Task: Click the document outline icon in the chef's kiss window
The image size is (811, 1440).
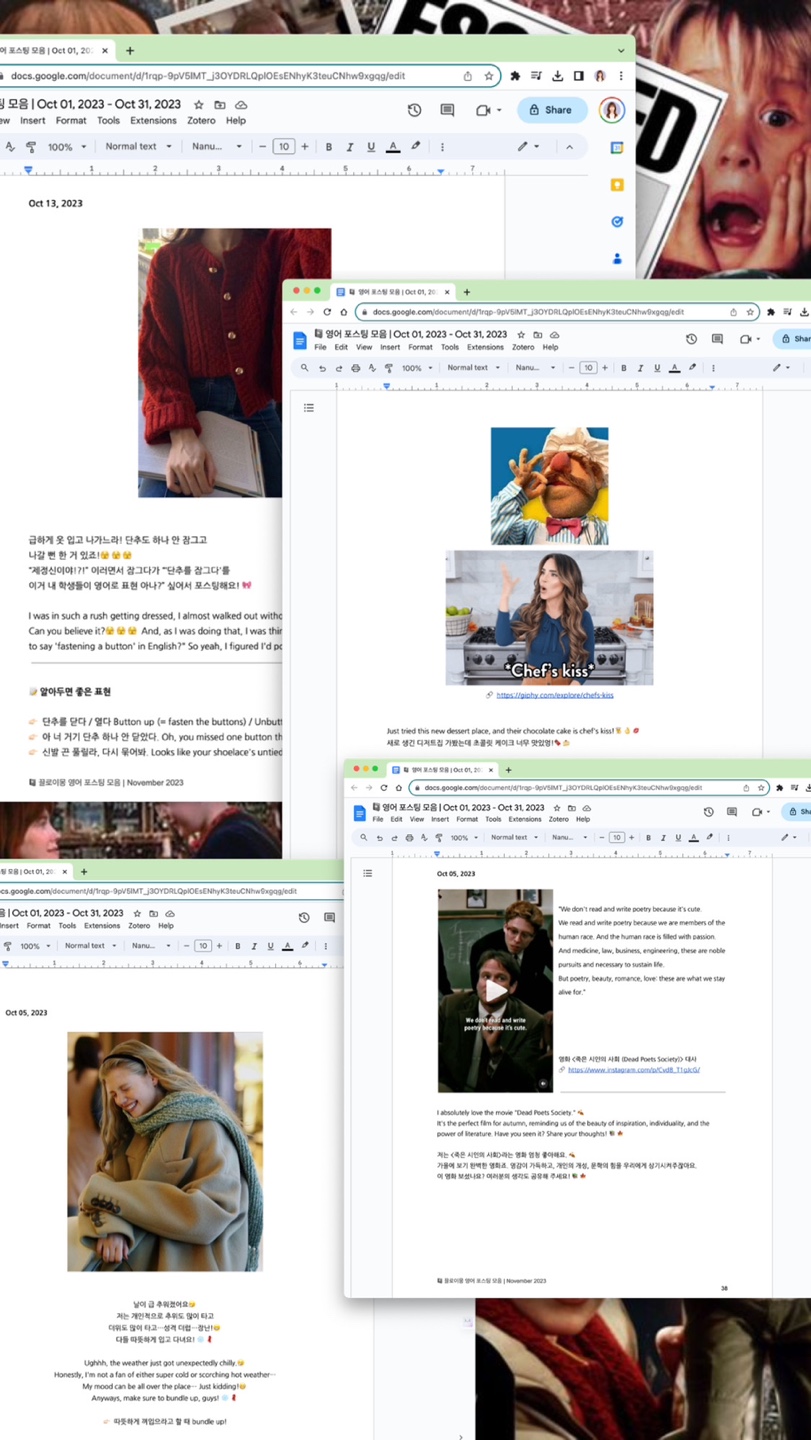Action: click(x=309, y=408)
